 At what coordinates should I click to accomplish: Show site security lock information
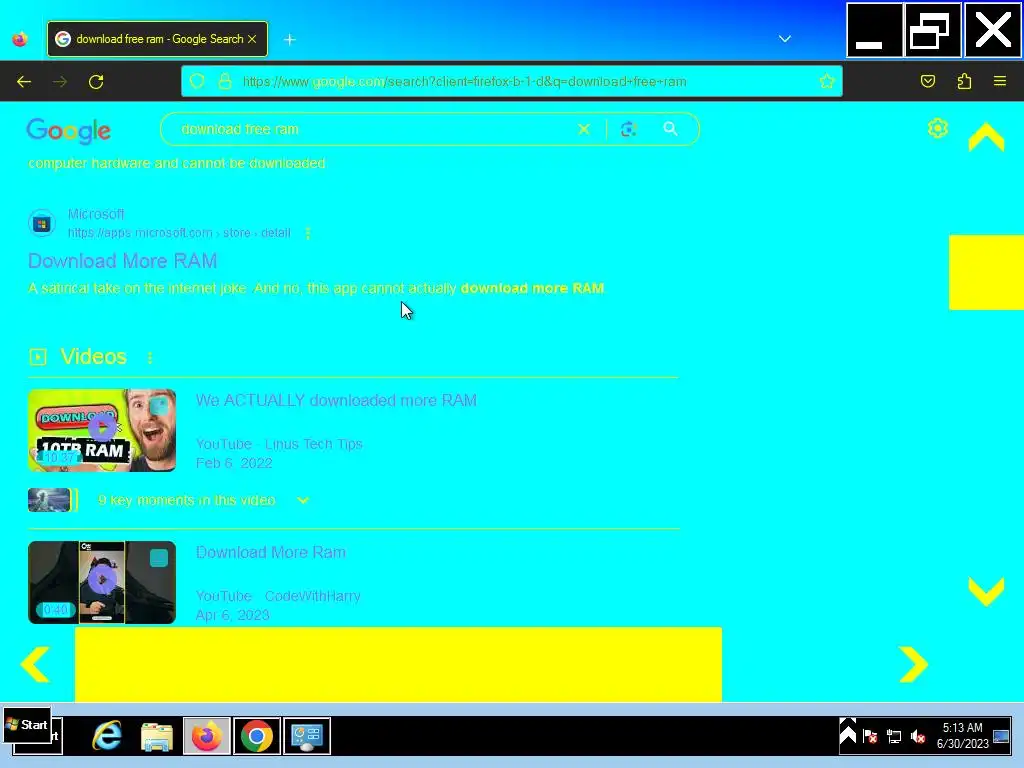pos(225,82)
